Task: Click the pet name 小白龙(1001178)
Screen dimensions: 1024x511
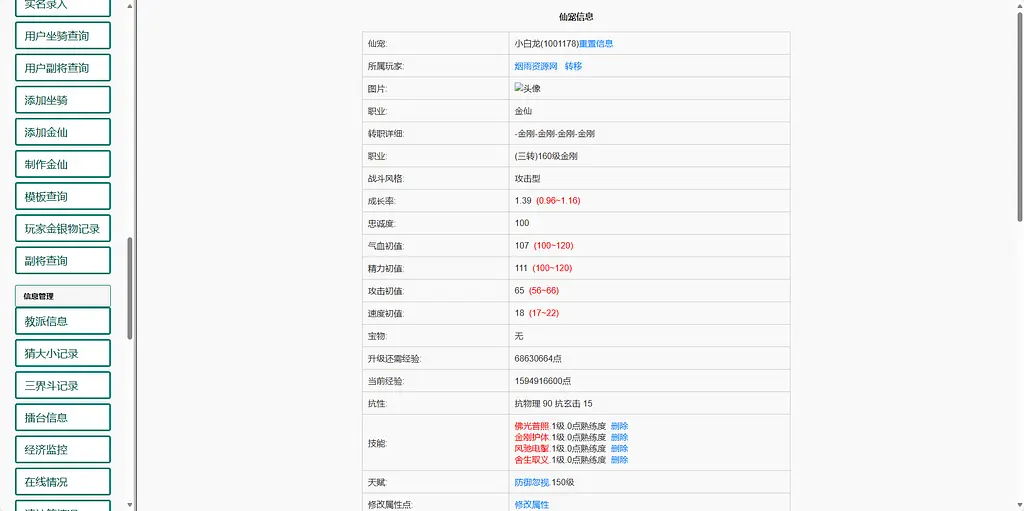Action: click(x=547, y=44)
